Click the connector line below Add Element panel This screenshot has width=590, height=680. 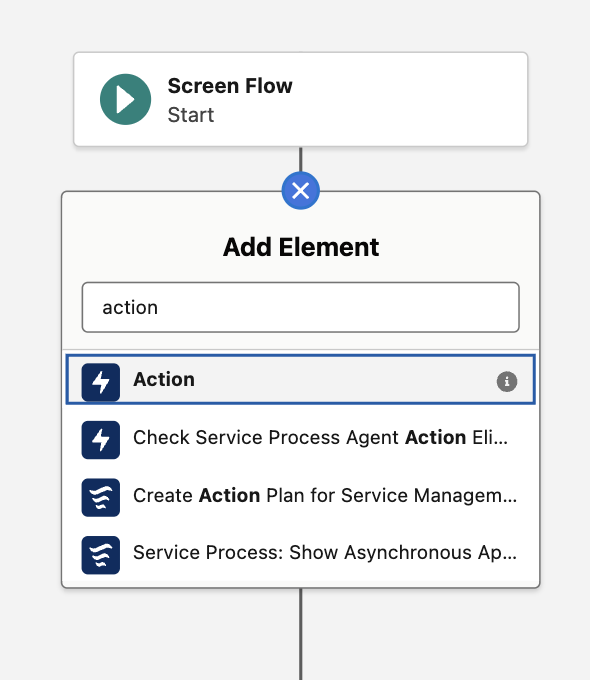pyautogui.click(x=301, y=634)
